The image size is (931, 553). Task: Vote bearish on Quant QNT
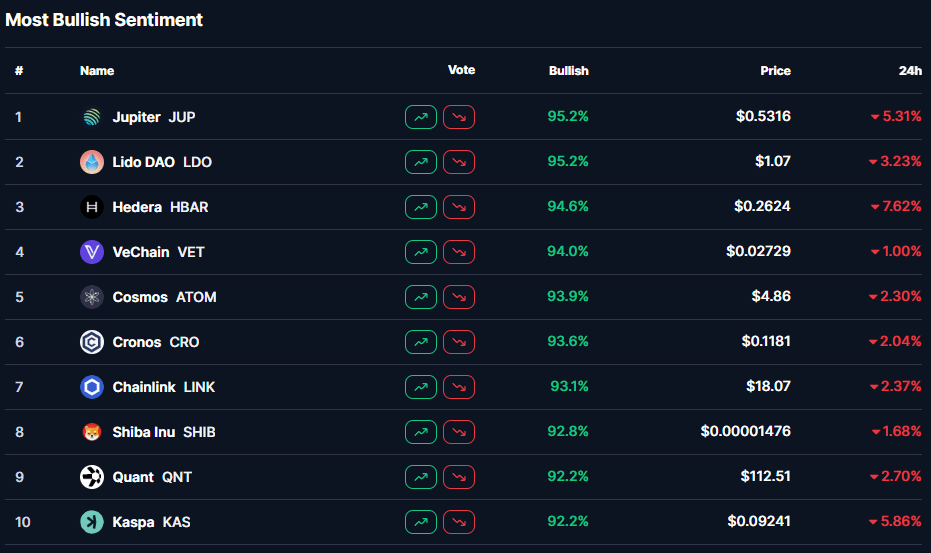tap(459, 477)
